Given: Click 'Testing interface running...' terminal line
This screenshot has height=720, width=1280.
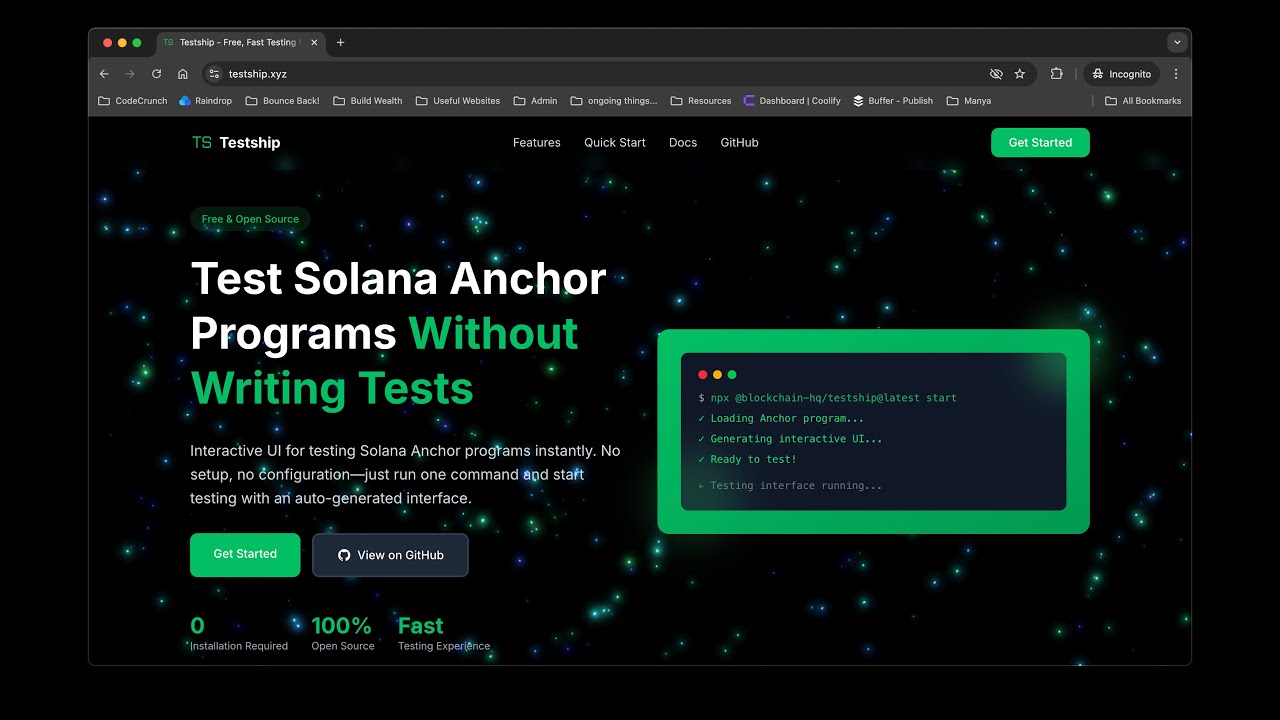Looking at the screenshot, I should (x=790, y=486).
